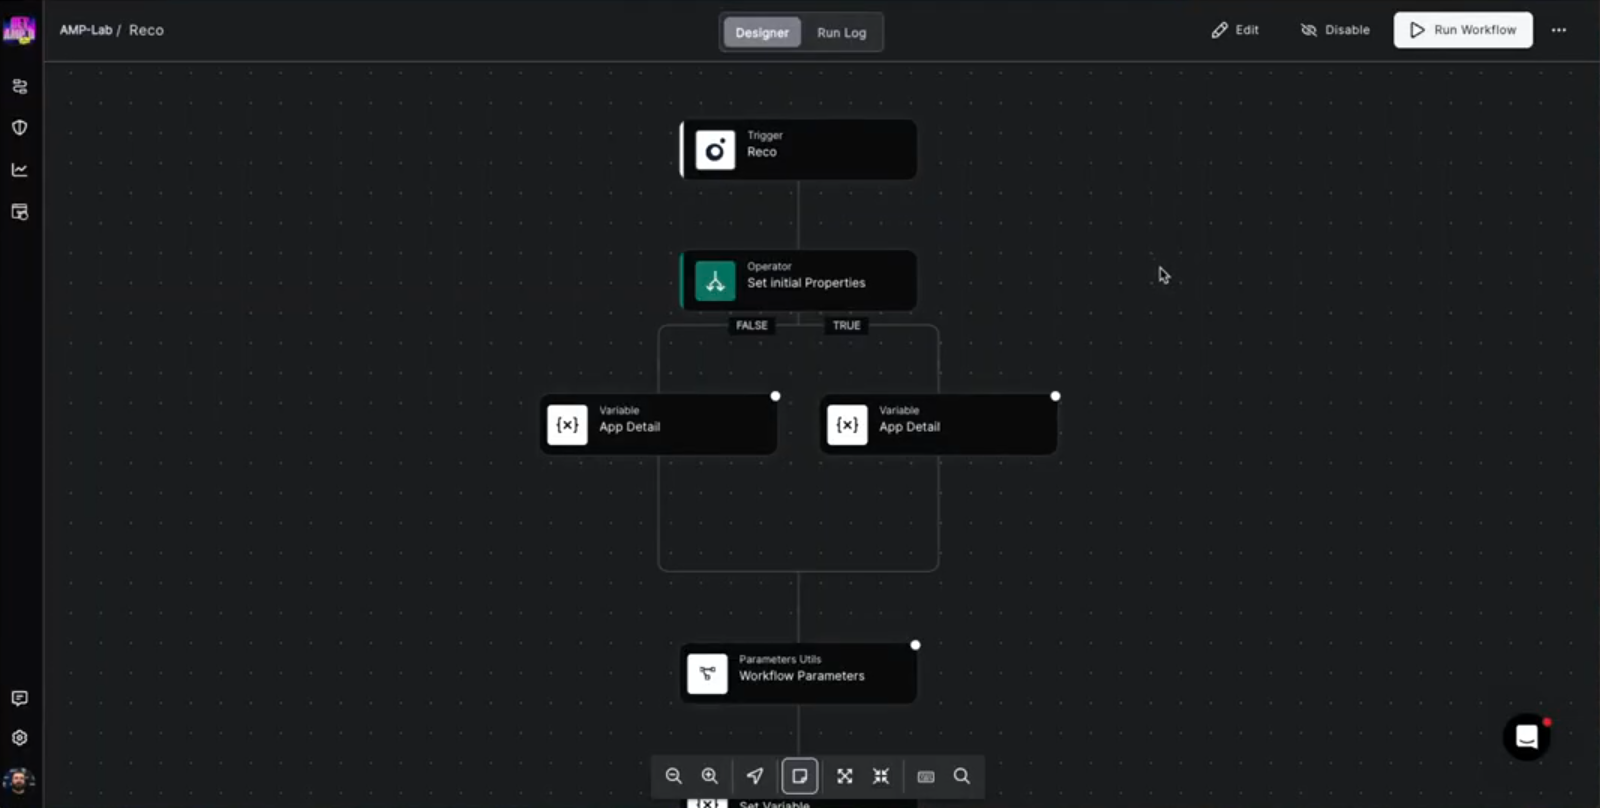Open the three-dot more options menu
Viewport: 1600px width, 808px height.
coord(1558,30)
